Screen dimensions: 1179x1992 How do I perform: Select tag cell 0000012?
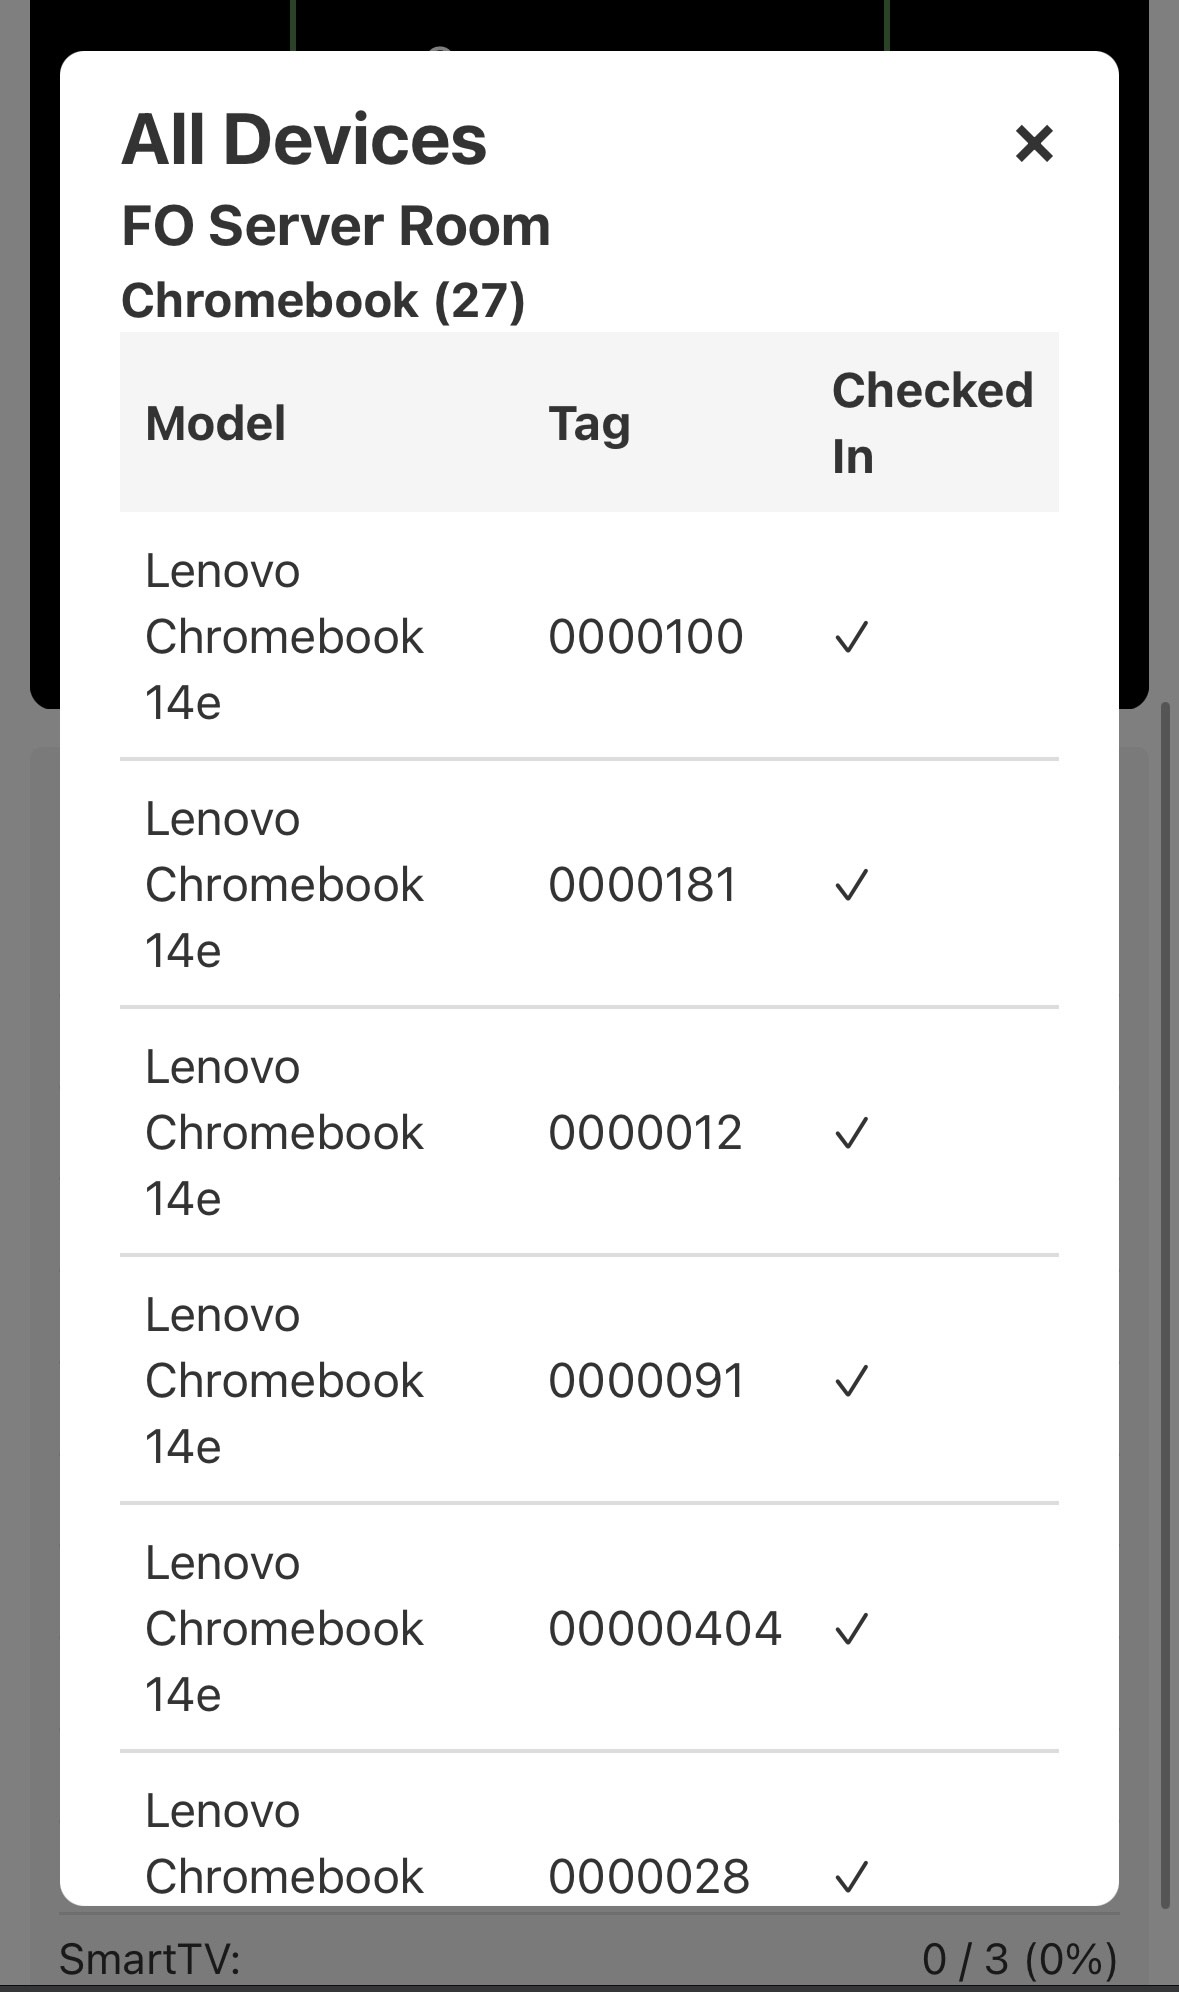pos(645,1133)
